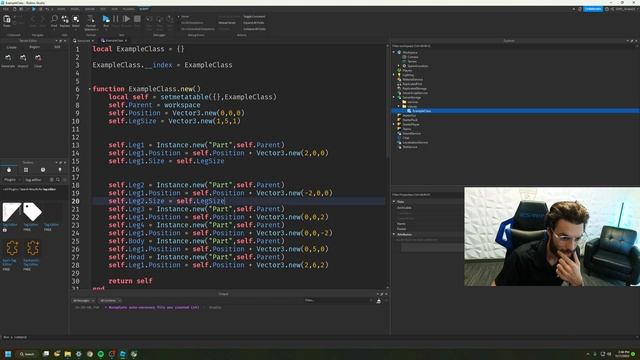Click the Step Over debugger icon
640x360 pixels.
[160, 20]
